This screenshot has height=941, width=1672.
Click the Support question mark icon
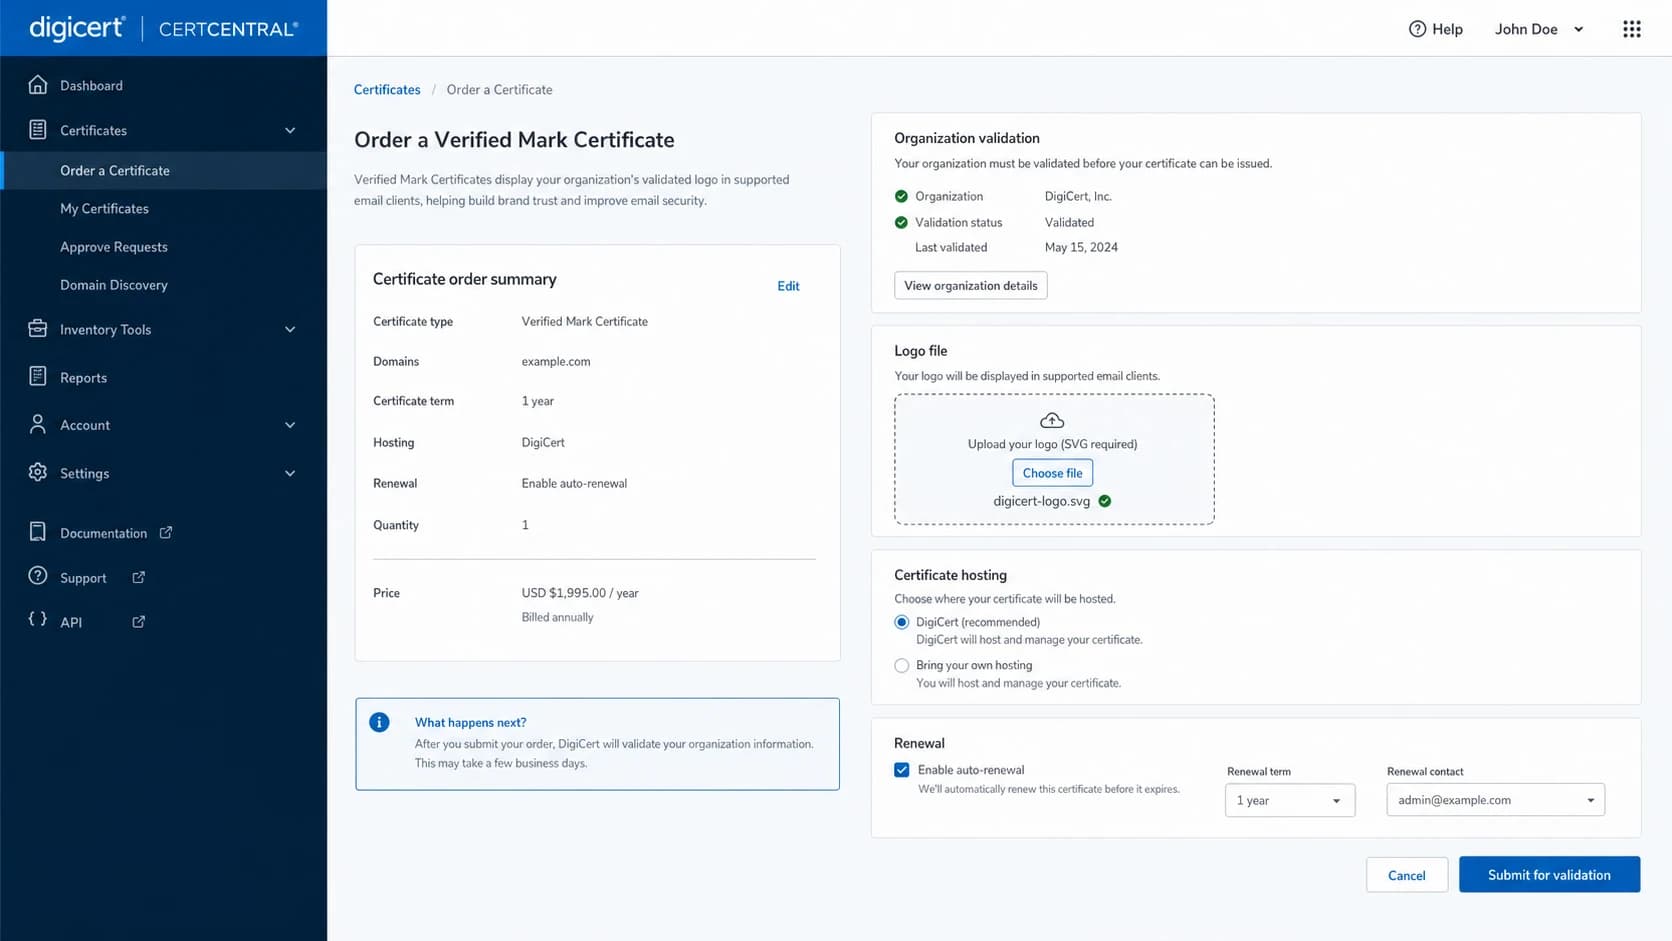click(x=38, y=577)
